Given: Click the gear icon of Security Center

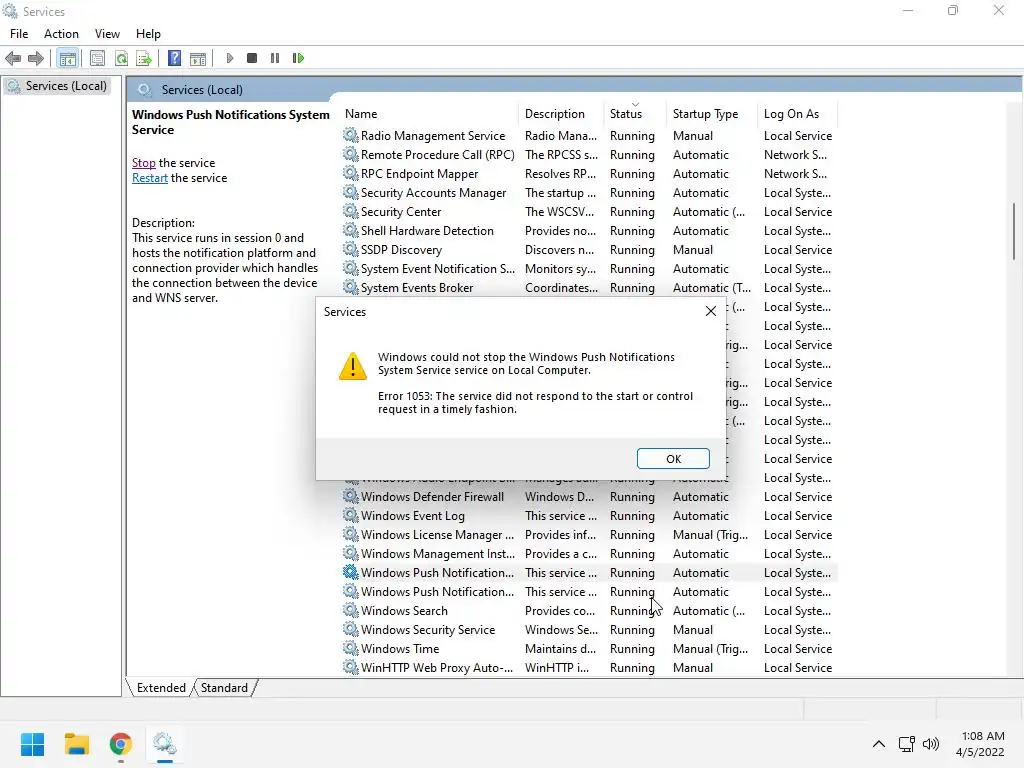Looking at the screenshot, I should point(351,211).
